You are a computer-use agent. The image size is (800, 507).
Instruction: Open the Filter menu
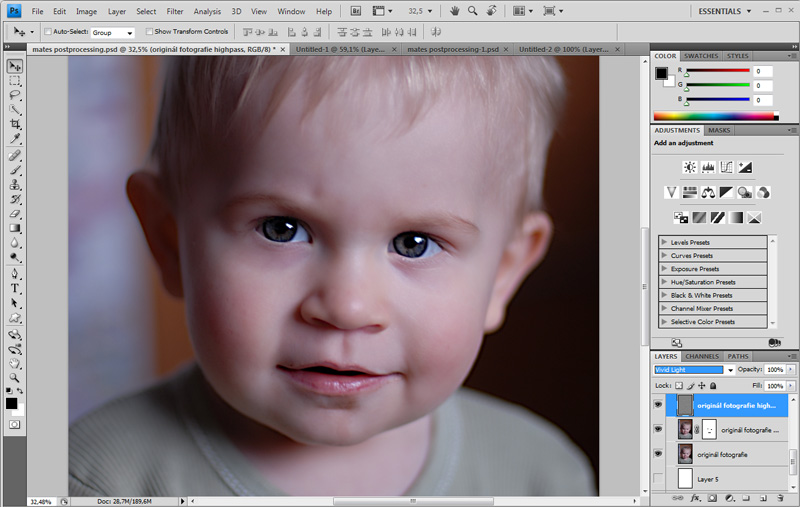175,11
